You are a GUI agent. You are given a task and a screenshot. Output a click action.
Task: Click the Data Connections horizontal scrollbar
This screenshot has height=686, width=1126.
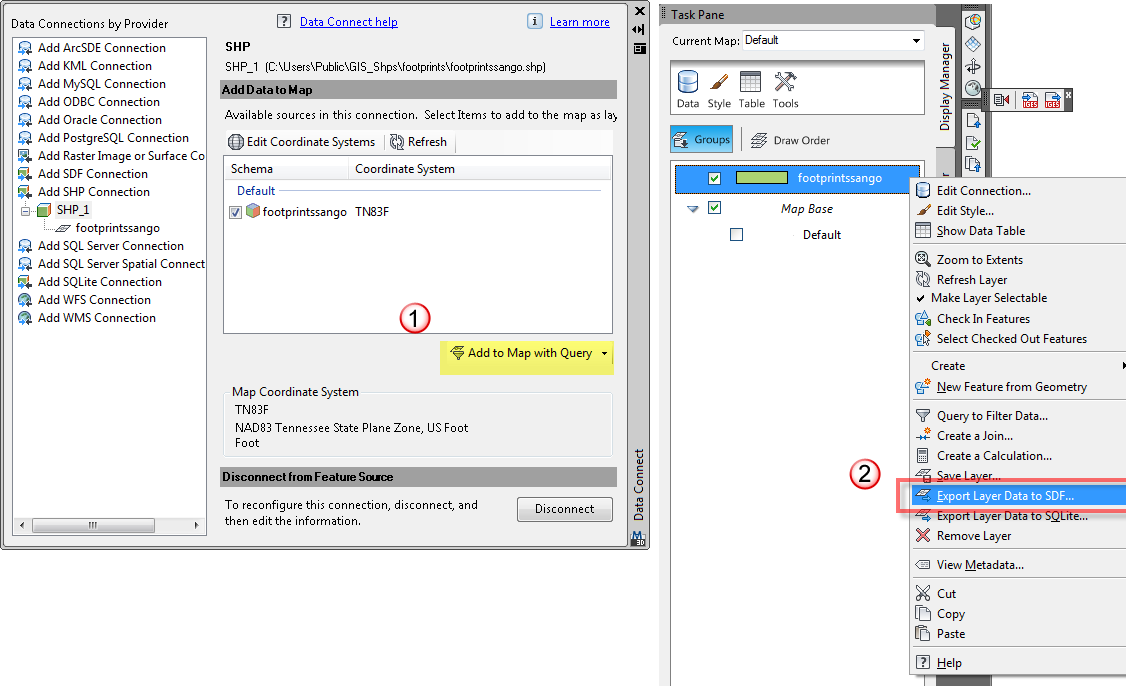[x=93, y=524]
